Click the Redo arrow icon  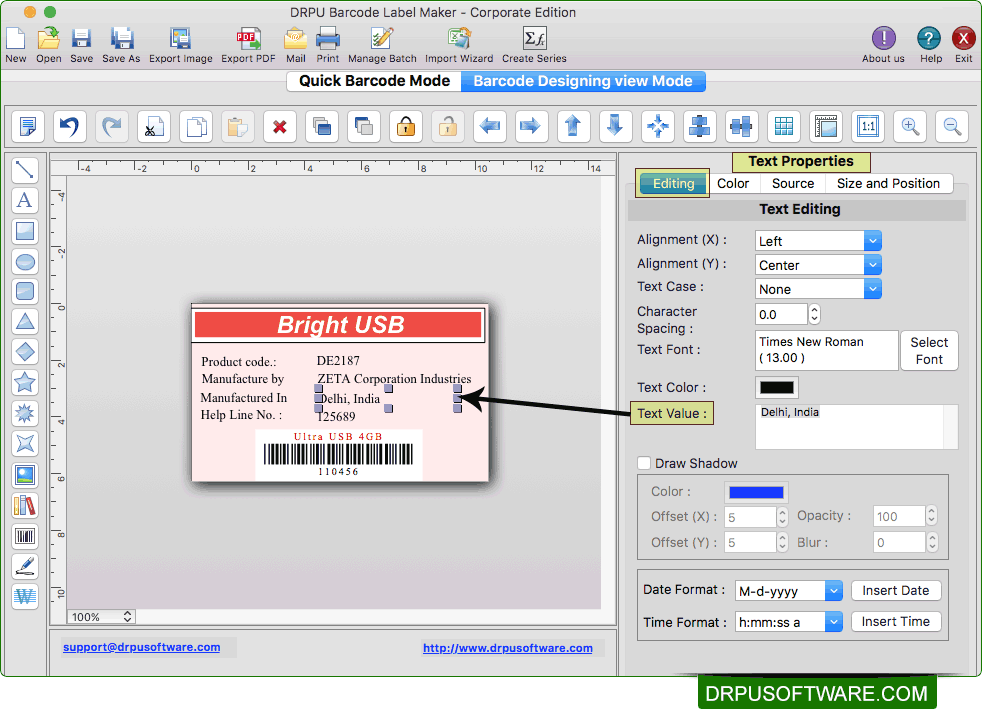[111, 126]
